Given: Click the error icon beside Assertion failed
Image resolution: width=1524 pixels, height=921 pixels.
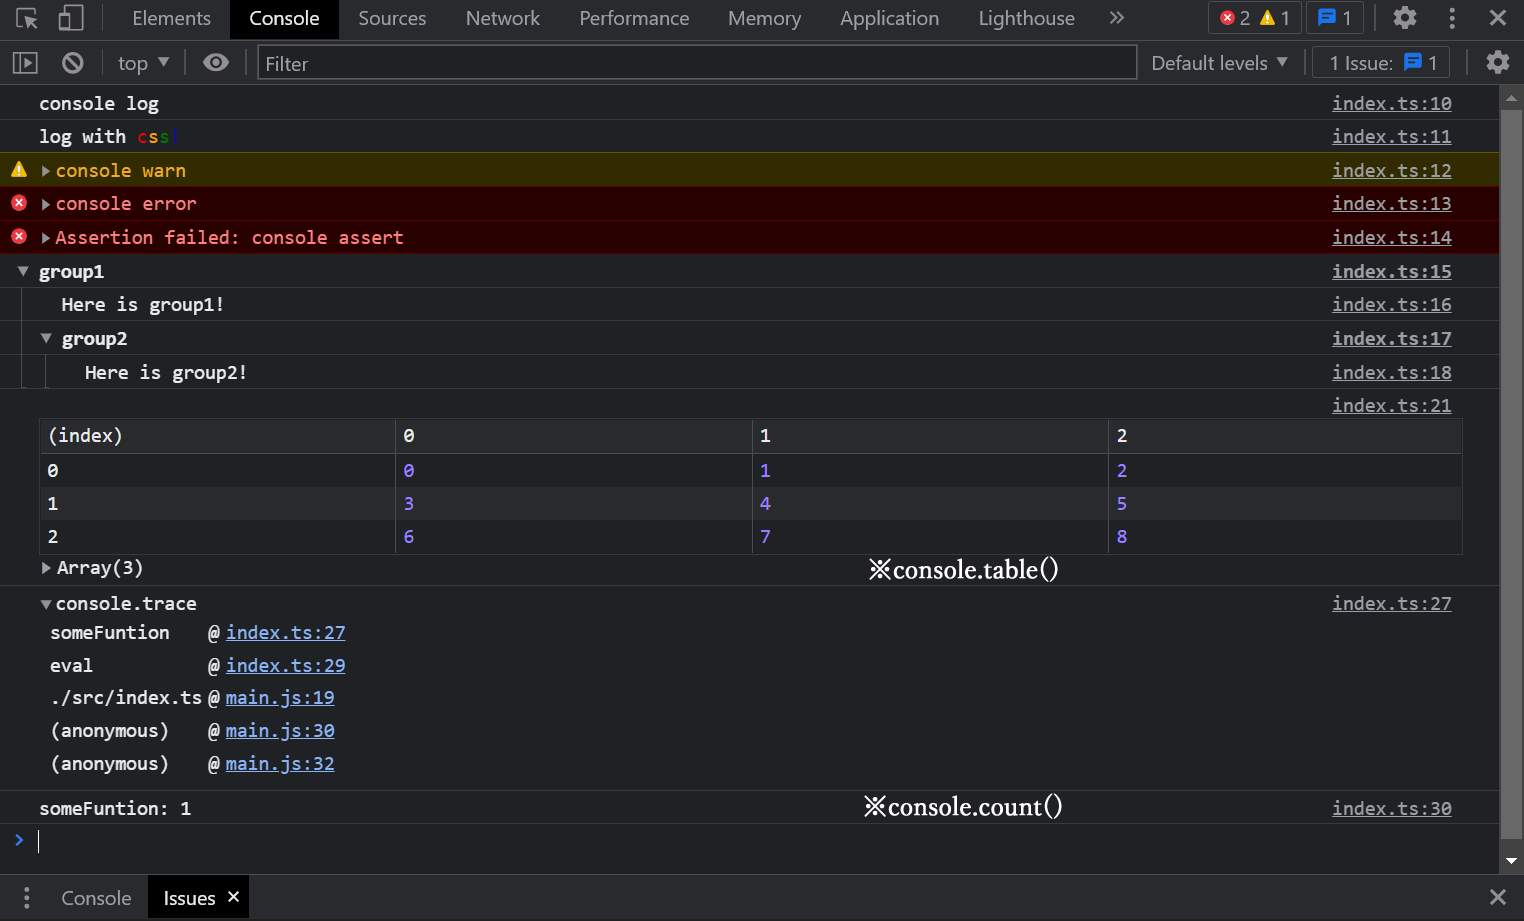Looking at the screenshot, I should click(19, 237).
